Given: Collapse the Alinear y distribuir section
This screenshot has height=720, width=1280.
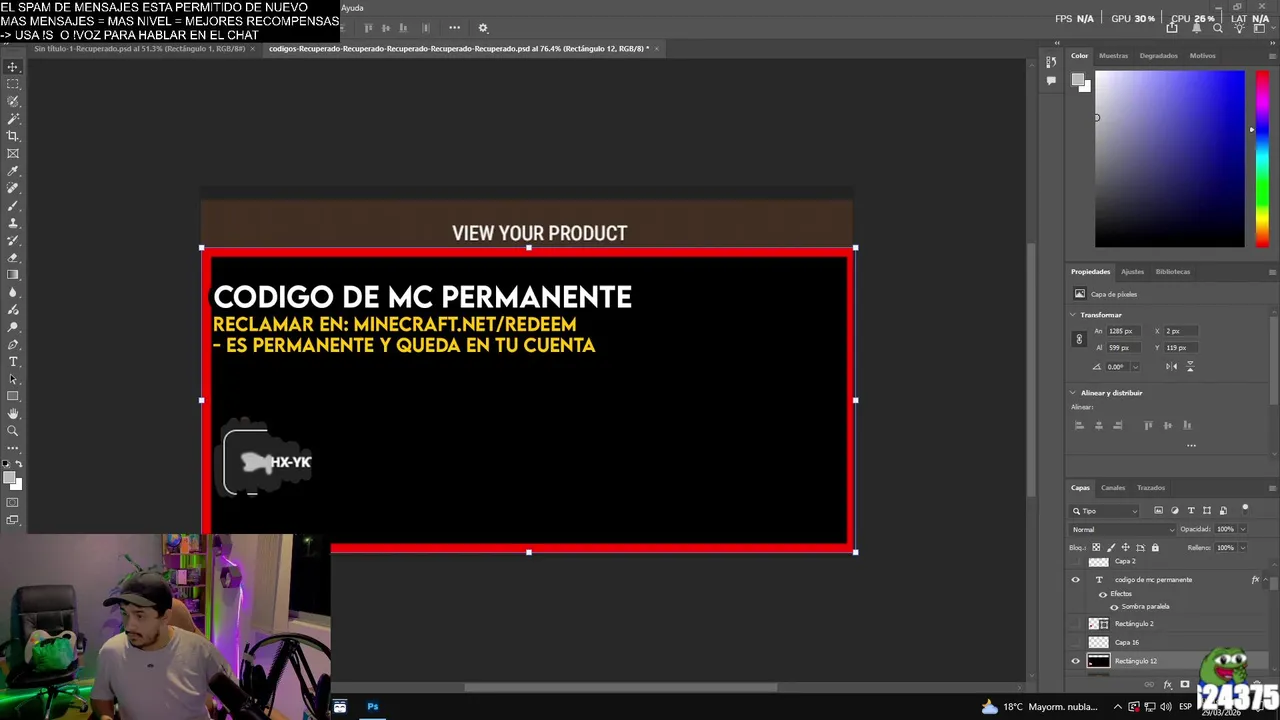Looking at the screenshot, I should coord(1073,393).
